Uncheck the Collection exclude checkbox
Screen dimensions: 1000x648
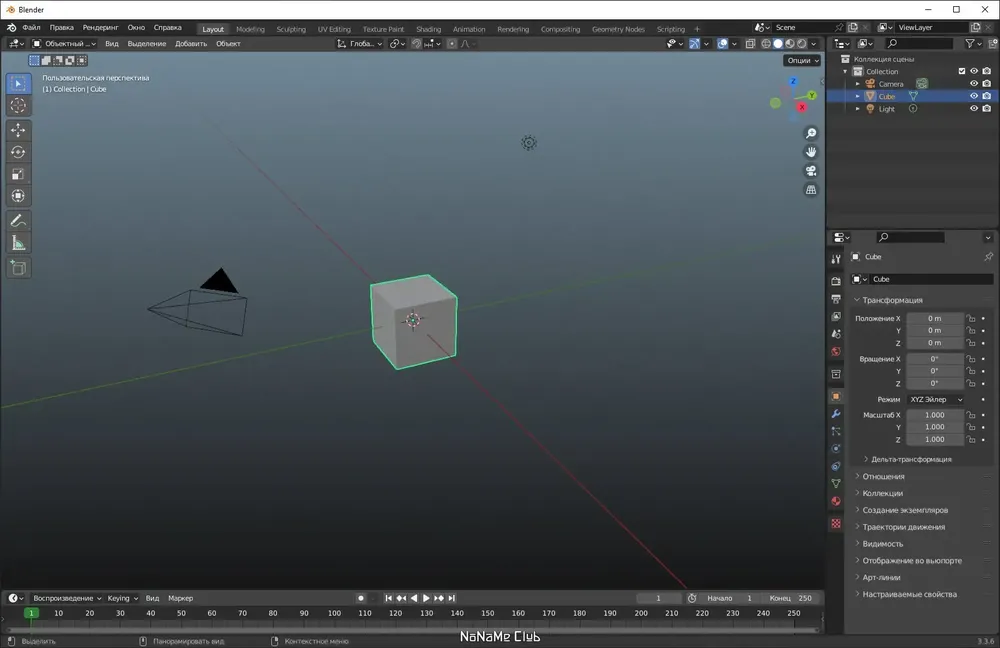pos(962,71)
